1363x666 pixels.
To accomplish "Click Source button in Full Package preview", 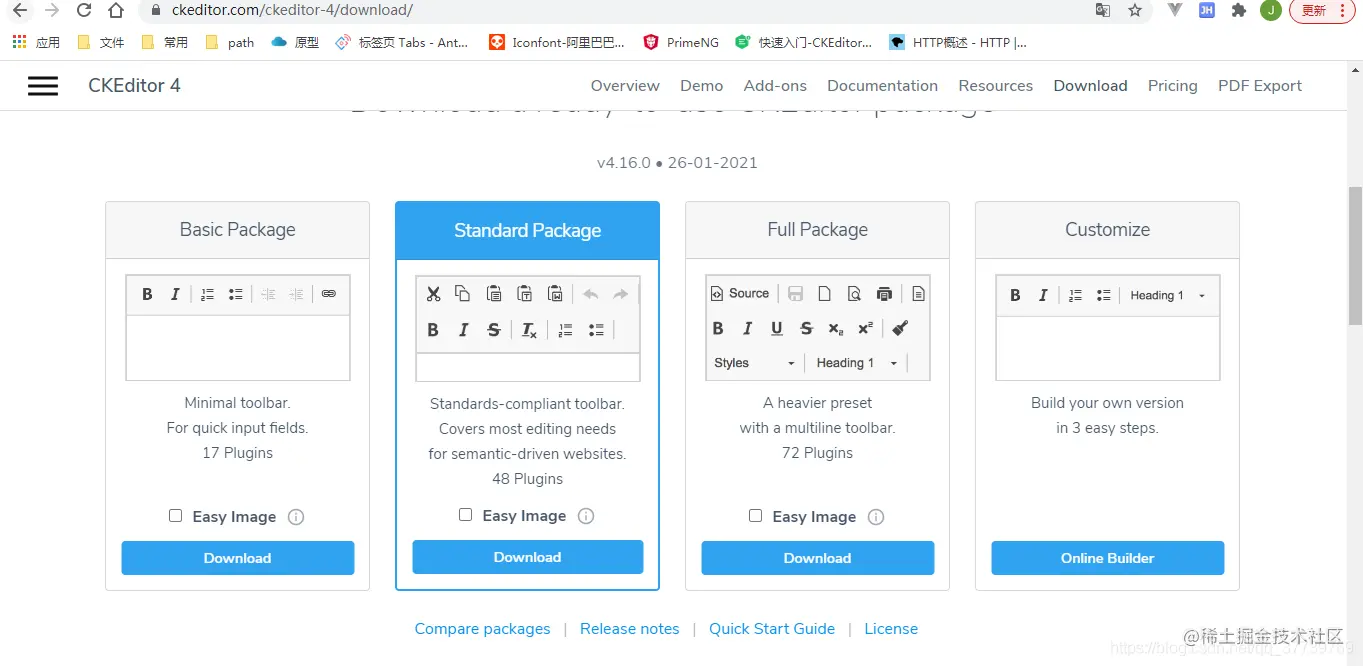I will pyautogui.click(x=740, y=293).
